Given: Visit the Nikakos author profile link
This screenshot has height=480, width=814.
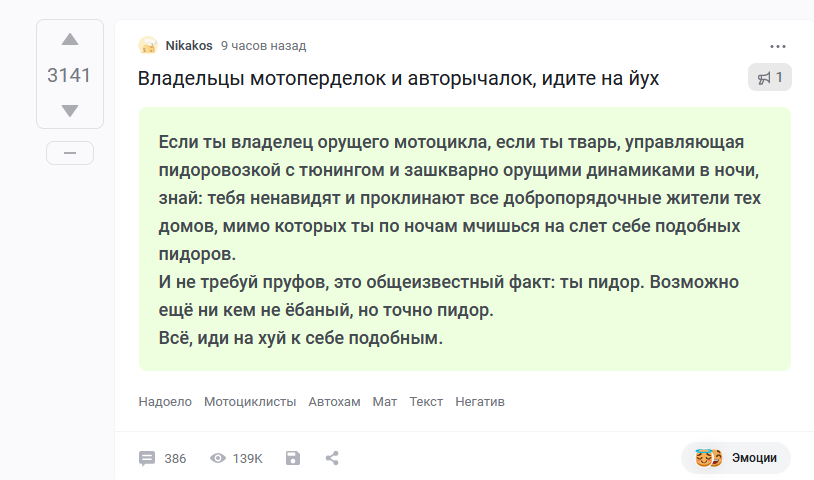Looking at the screenshot, I should tap(188, 46).
